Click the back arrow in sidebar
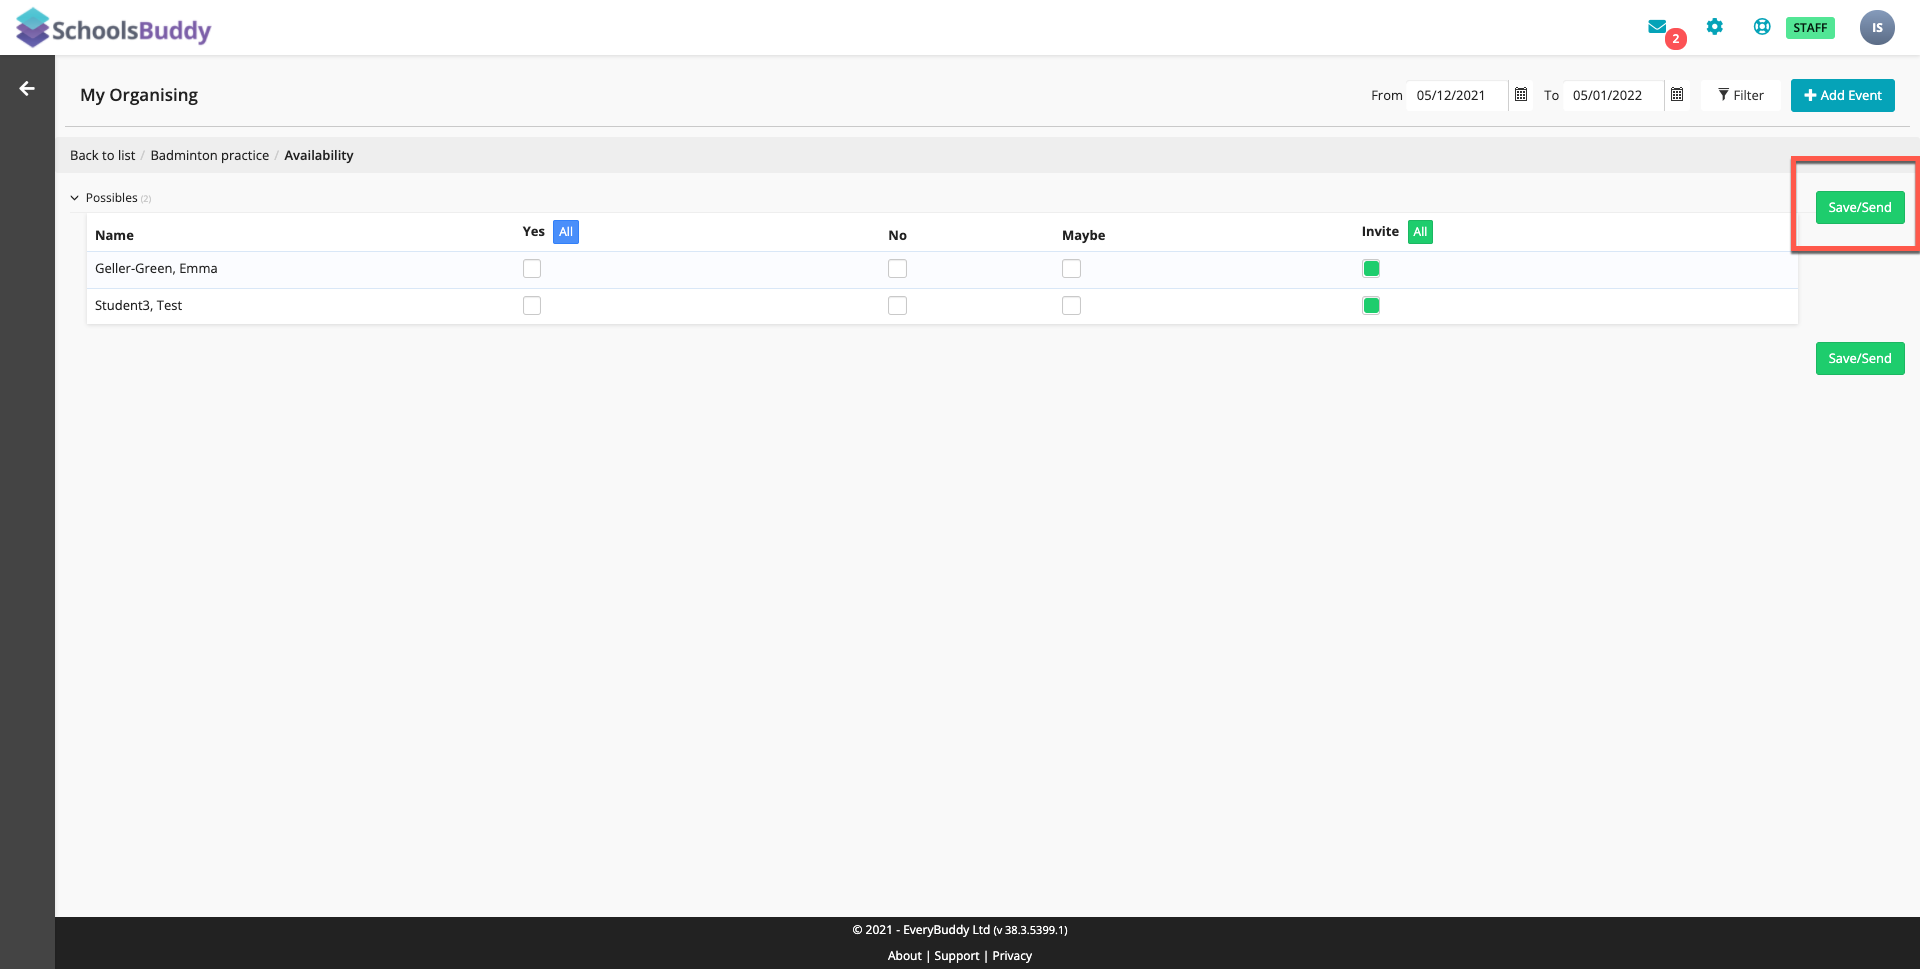Screen dimensions: 1920x969 pos(27,88)
